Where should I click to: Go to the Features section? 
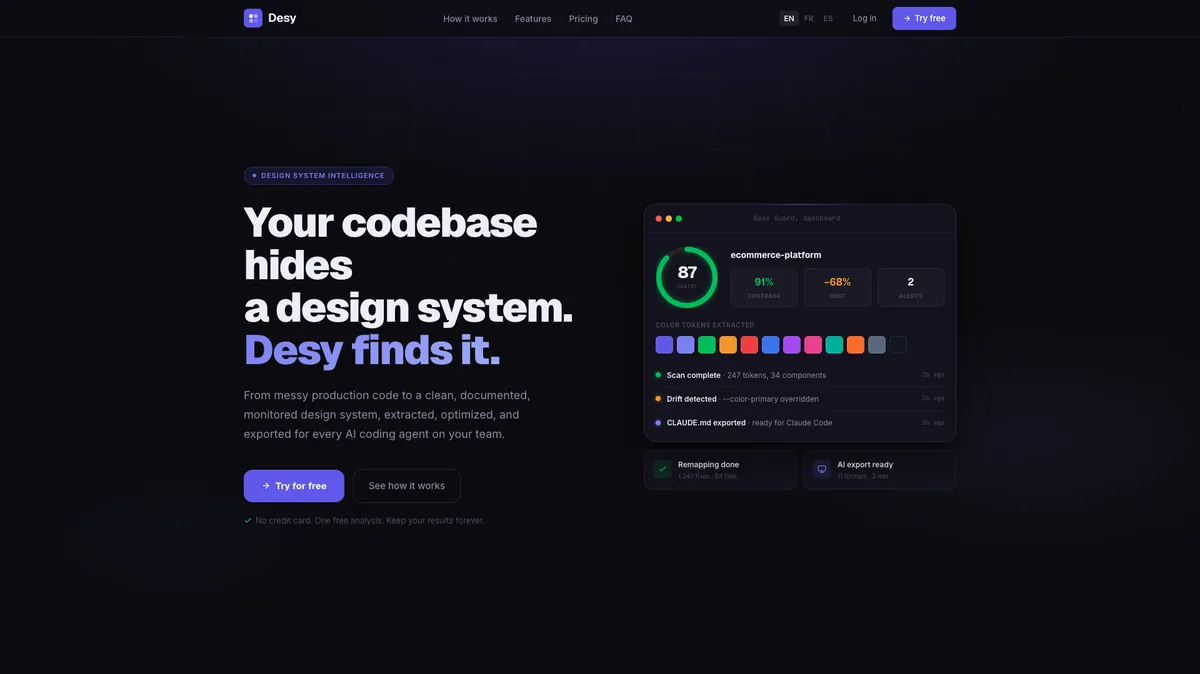tap(533, 19)
